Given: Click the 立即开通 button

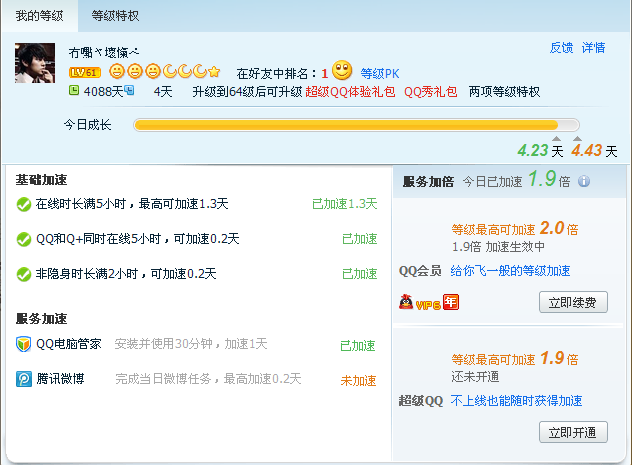Looking at the screenshot, I should click(x=573, y=432).
